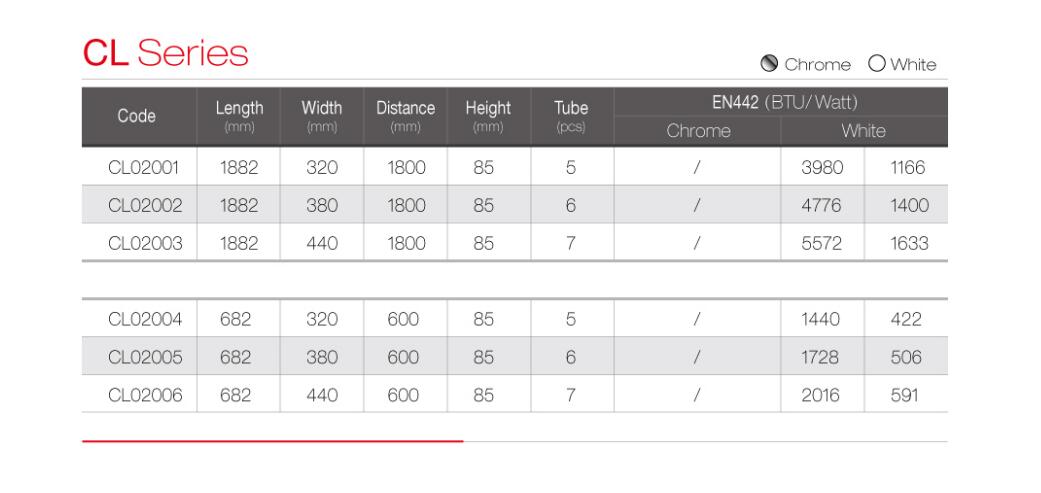
Task: Click the Length (mm) column header
Action: click(239, 116)
